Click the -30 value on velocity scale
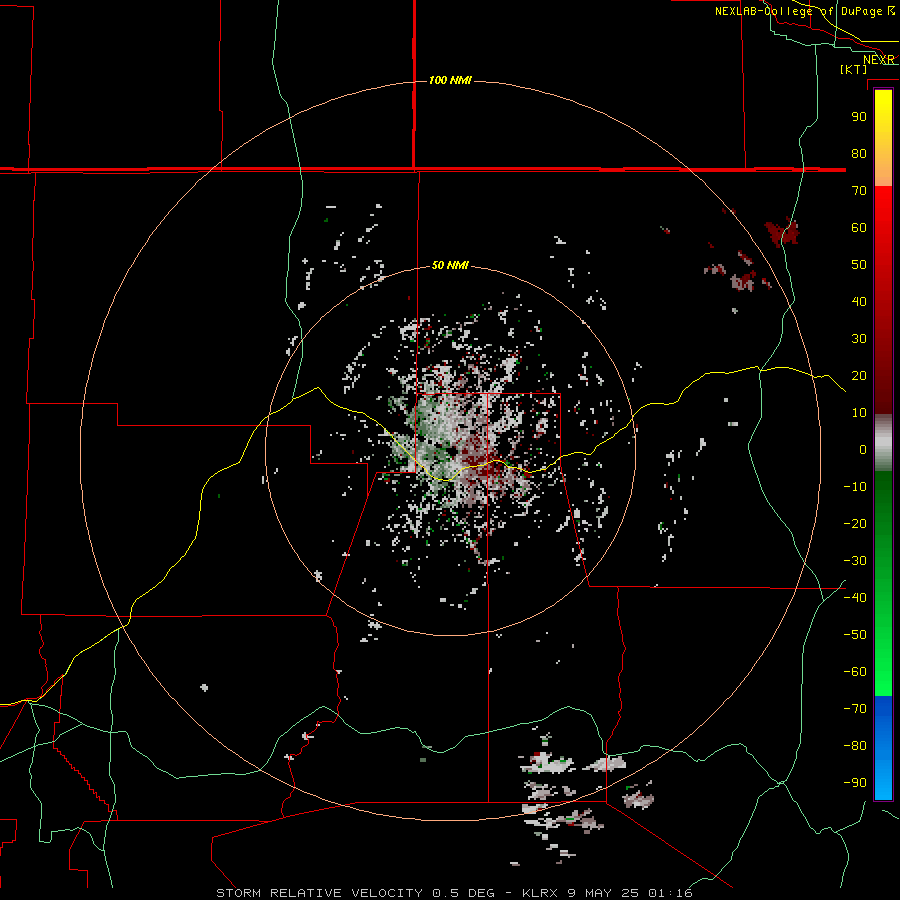The image size is (900, 900). pyautogui.click(x=855, y=561)
